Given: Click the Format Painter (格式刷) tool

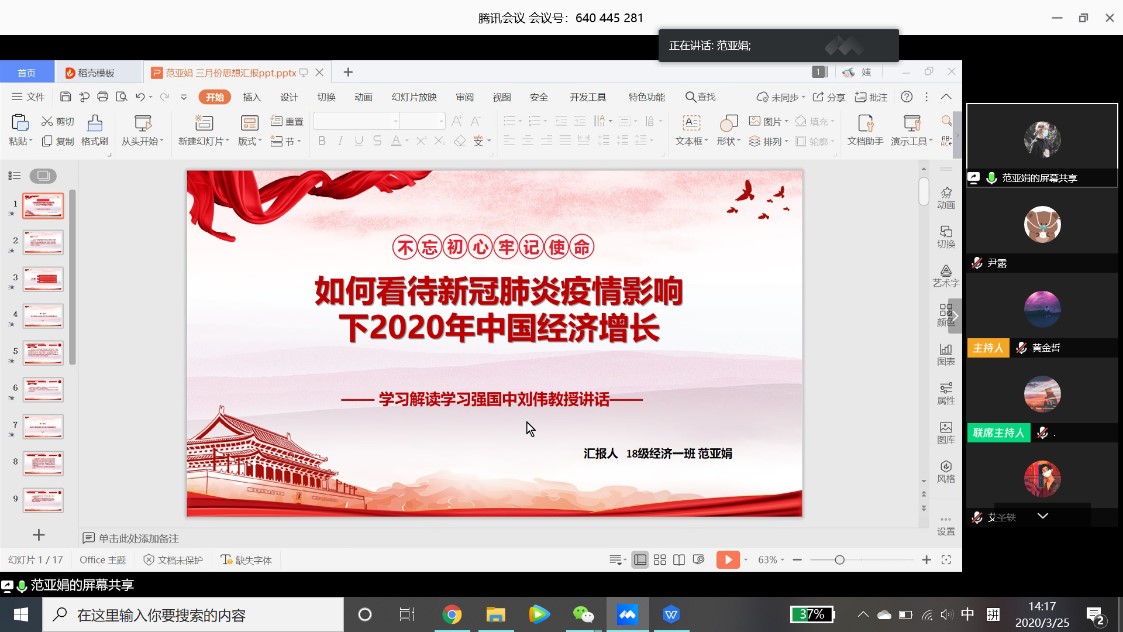Looking at the screenshot, I should pyautogui.click(x=94, y=130).
